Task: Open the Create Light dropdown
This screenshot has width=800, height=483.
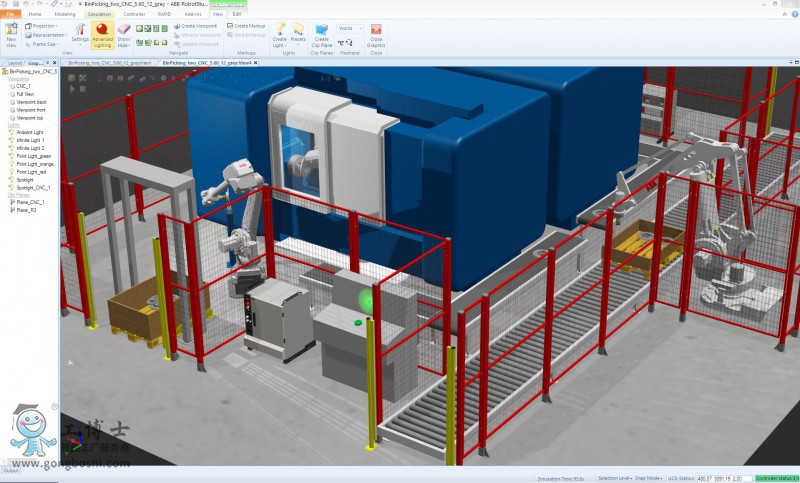Action: pyautogui.click(x=279, y=35)
